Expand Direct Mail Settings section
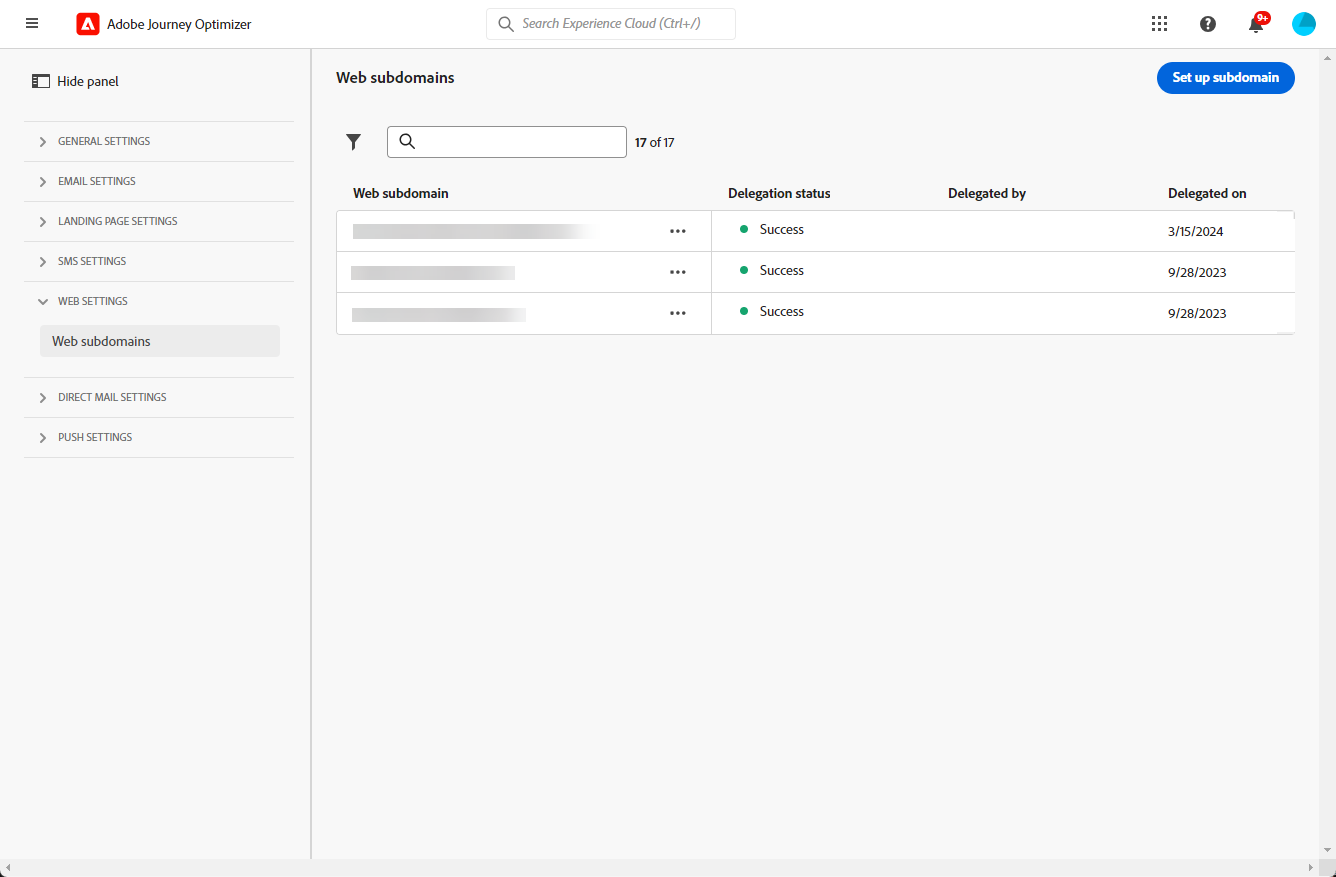Screen dimensions: 1336x877 click(112, 397)
